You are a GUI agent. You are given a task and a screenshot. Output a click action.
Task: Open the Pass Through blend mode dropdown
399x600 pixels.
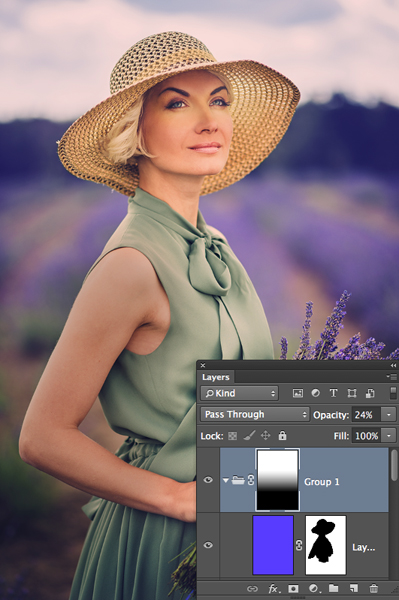tap(255, 414)
